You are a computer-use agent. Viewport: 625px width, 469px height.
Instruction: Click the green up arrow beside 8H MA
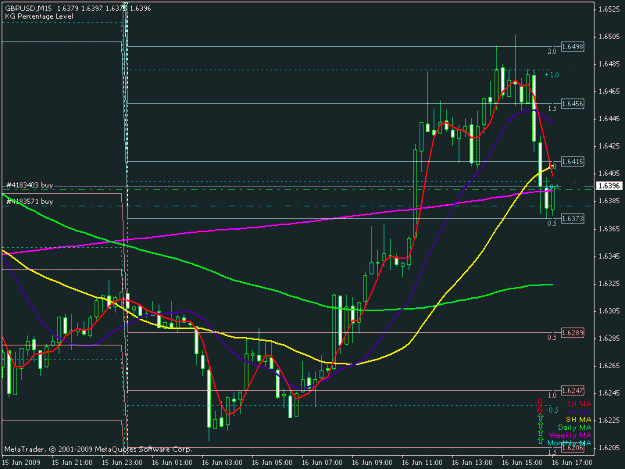click(x=540, y=418)
